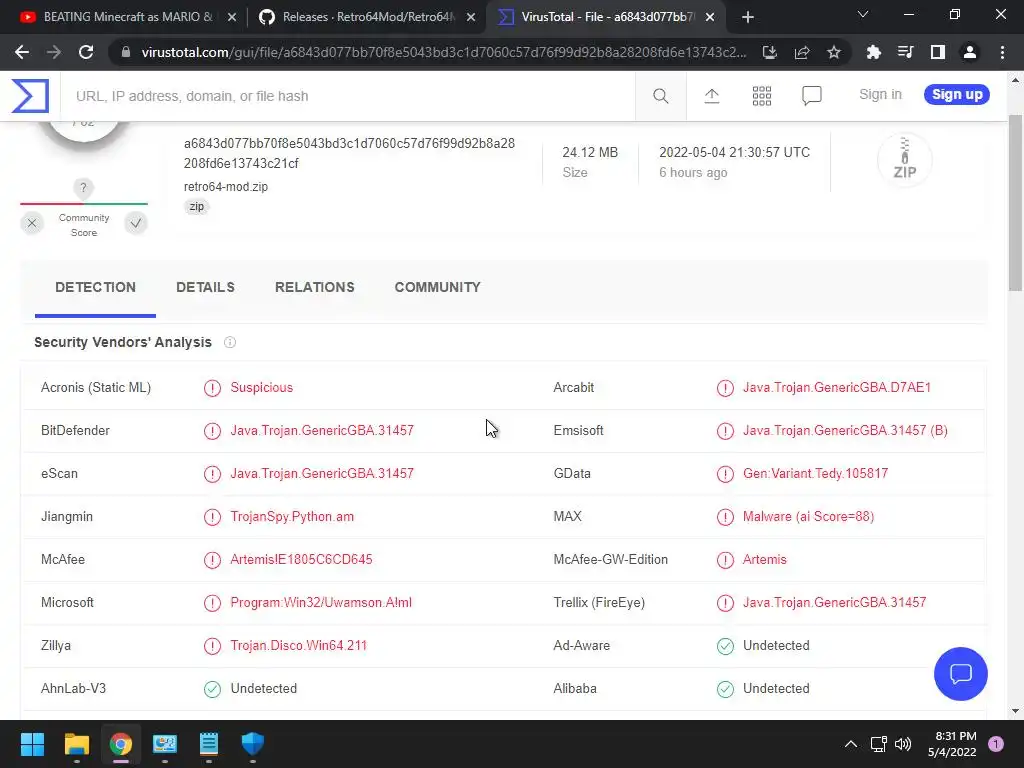1024x768 pixels.
Task: Click the VirusTotal logo icon
Action: click(x=30, y=96)
